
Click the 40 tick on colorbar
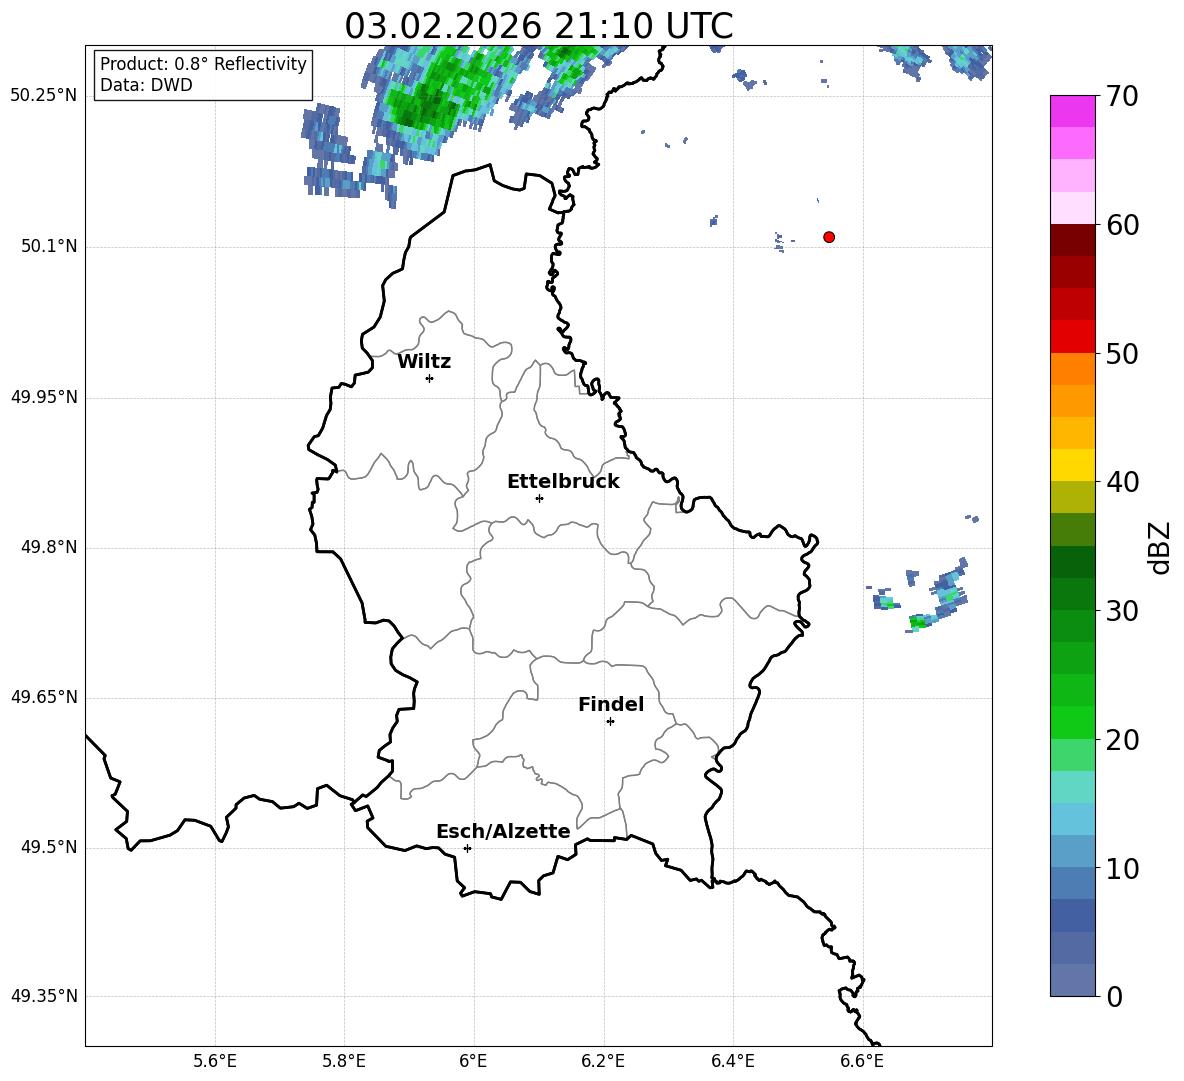click(x=1121, y=482)
